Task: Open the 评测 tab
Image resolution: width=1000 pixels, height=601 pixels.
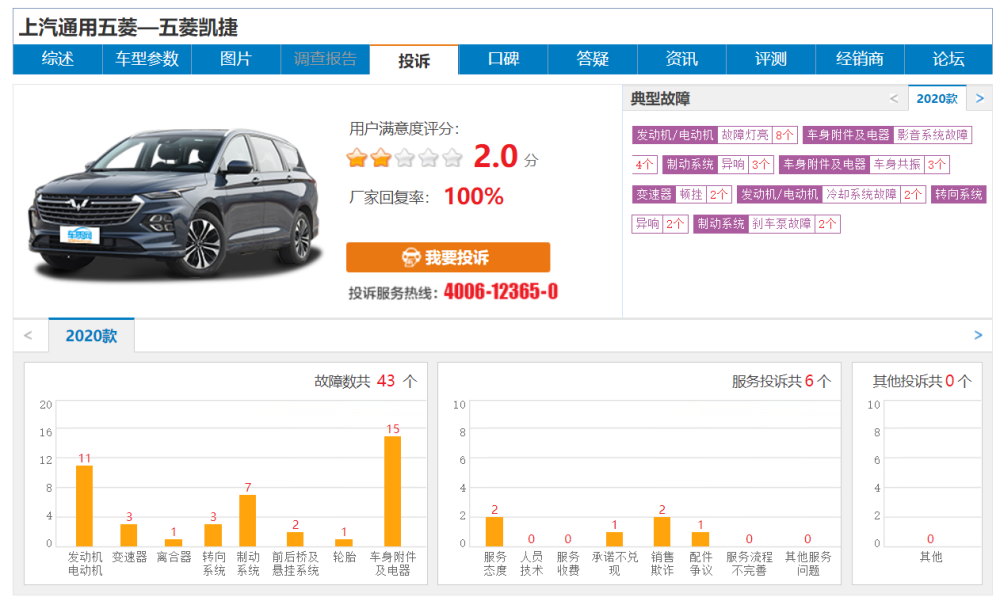Action: [770, 59]
